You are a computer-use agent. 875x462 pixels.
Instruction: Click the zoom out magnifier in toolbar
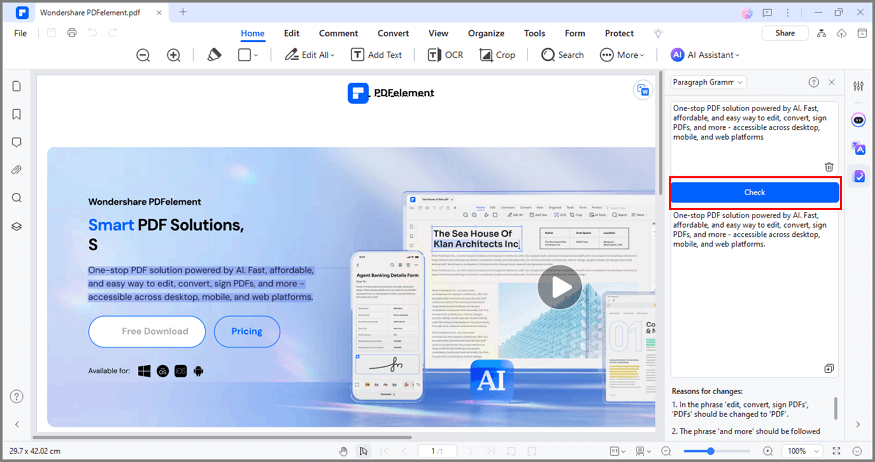(x=143, y=55)
